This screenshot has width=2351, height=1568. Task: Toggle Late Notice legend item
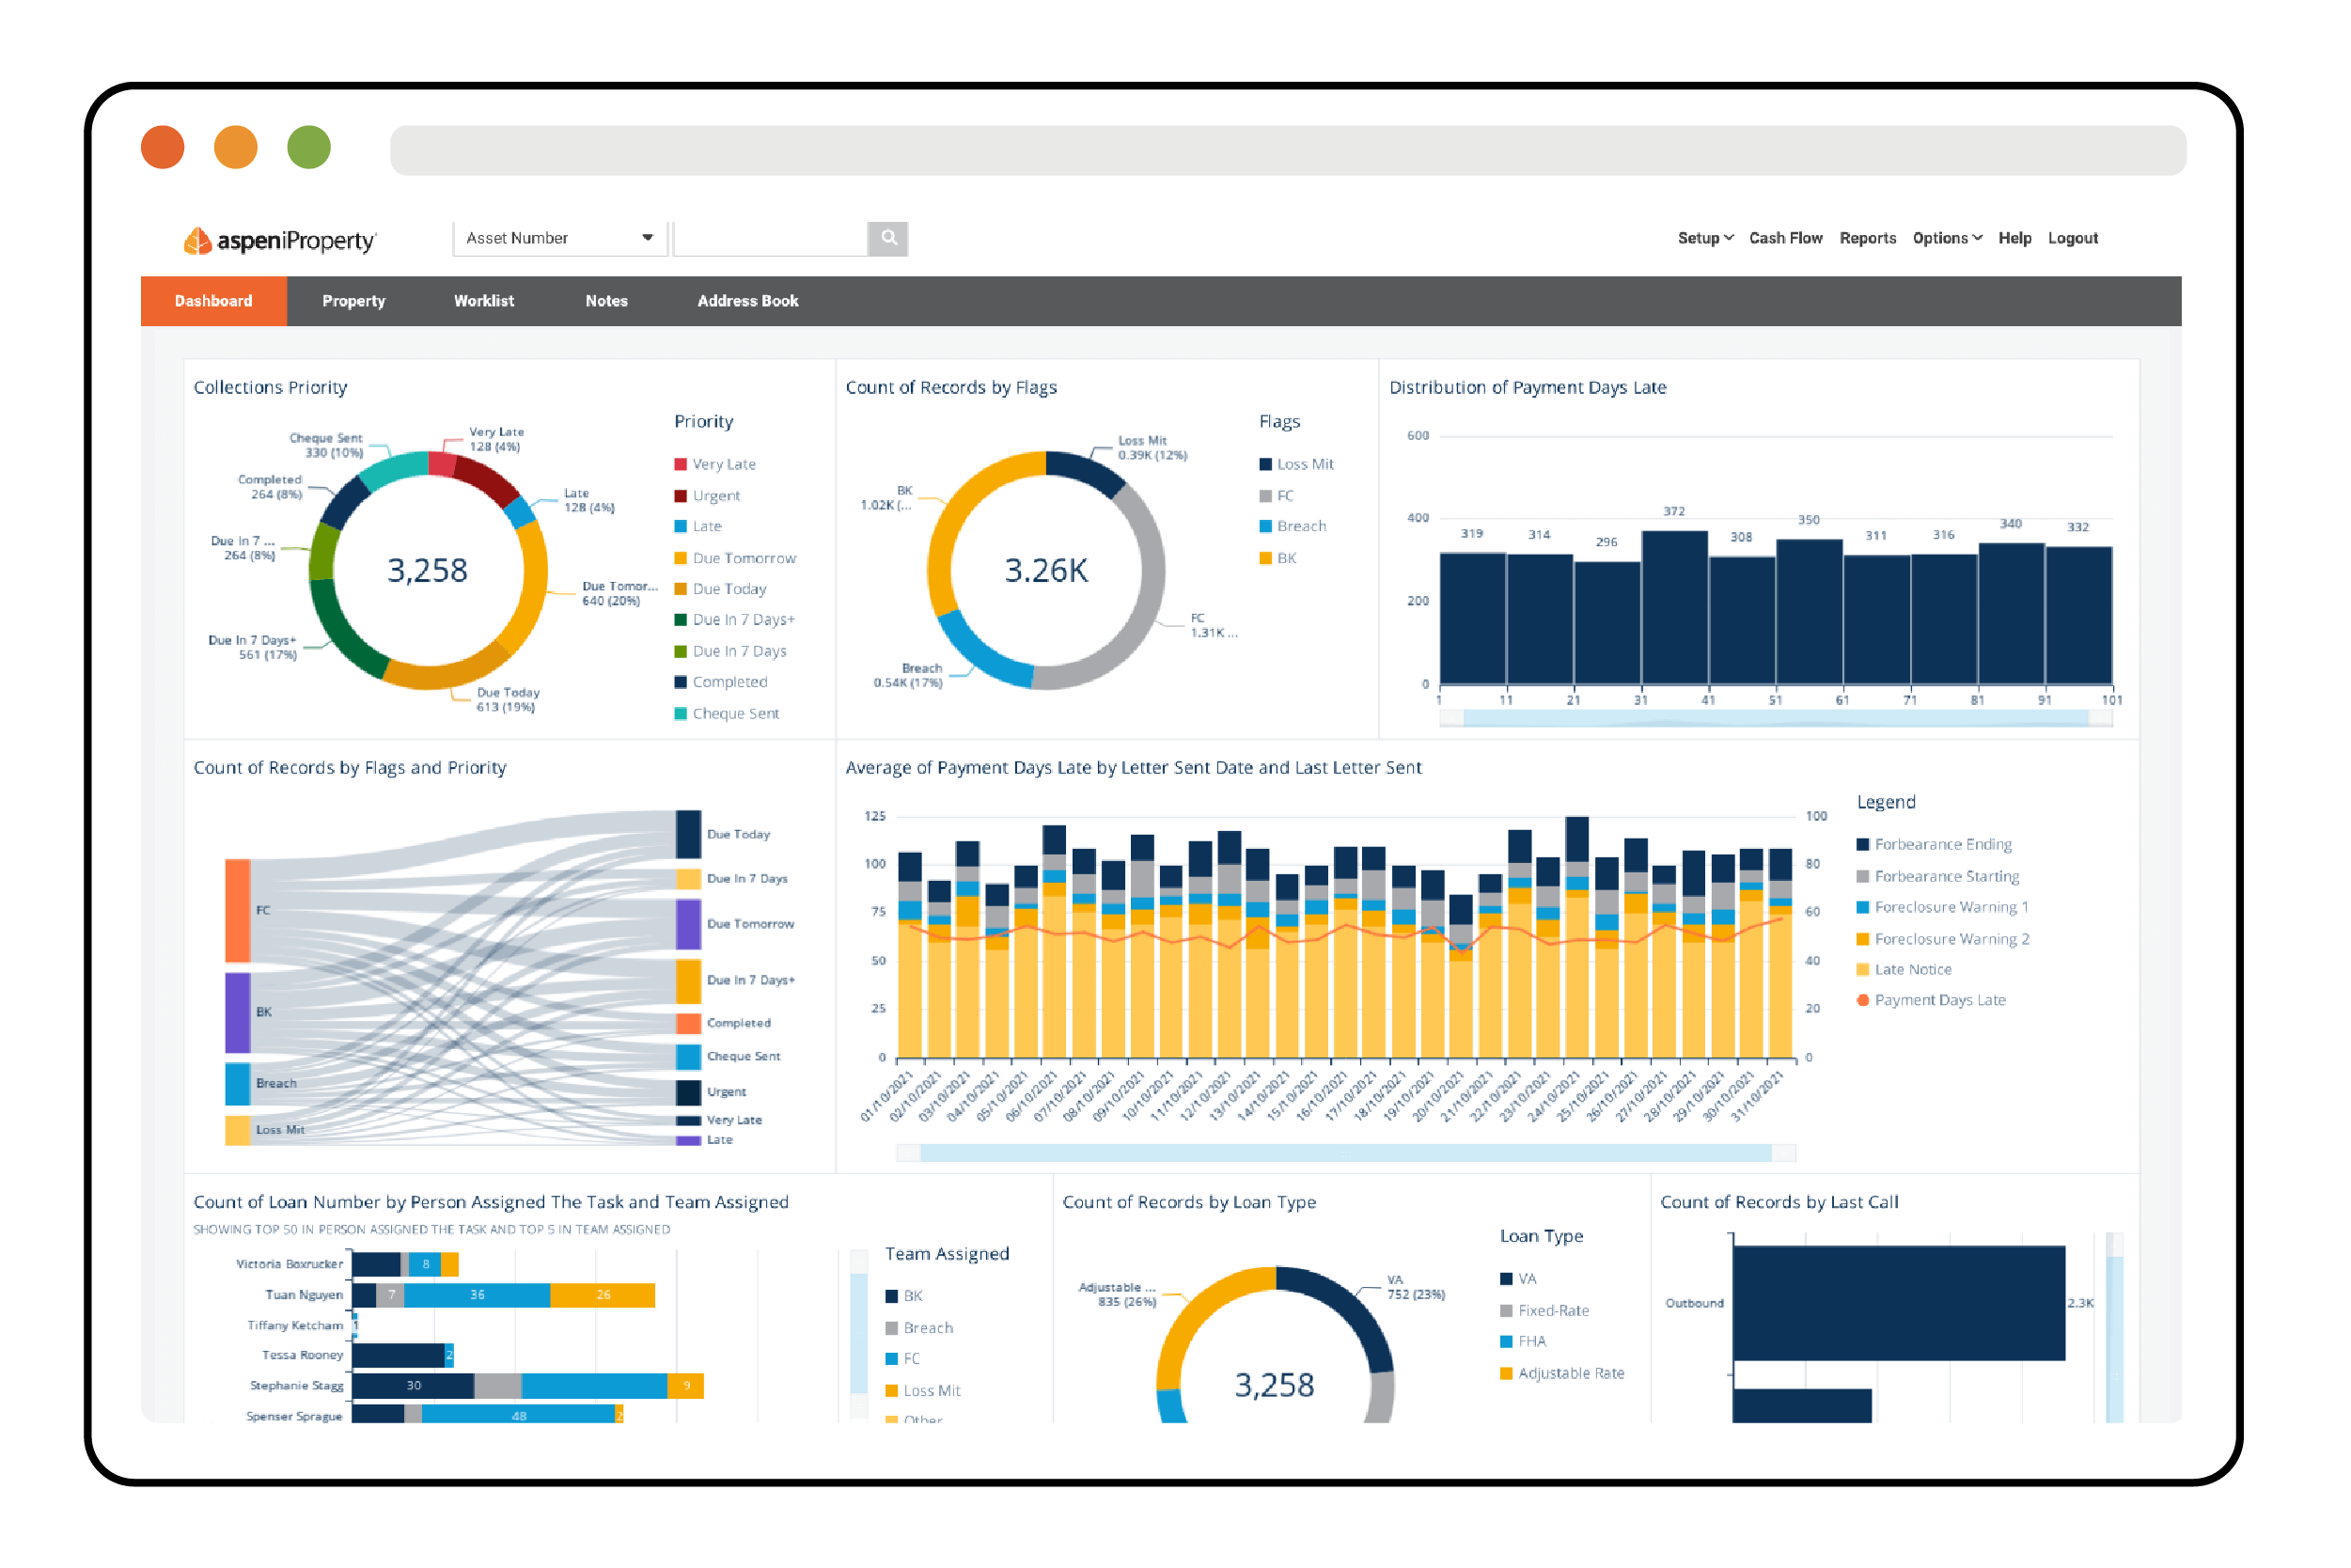pos(1903,969)
